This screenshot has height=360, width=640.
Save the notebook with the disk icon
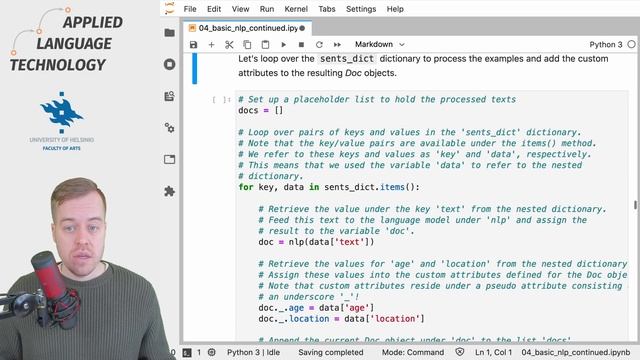click(x=193, y=44)
